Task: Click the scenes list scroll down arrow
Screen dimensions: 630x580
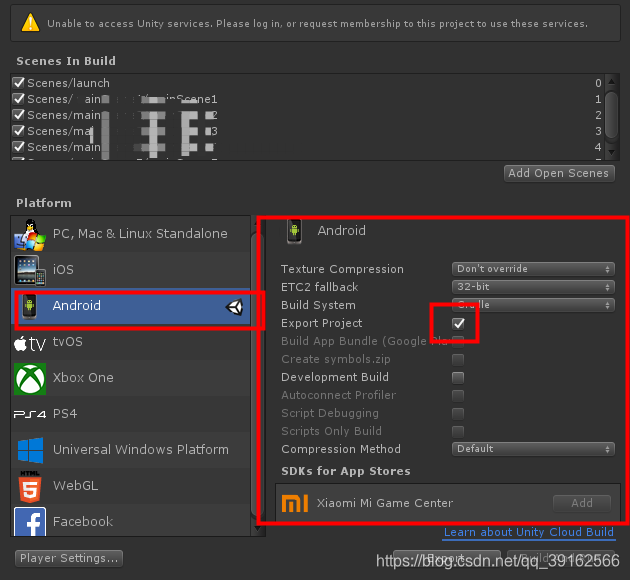Action: pyautogui.click(x=612, y=153)
